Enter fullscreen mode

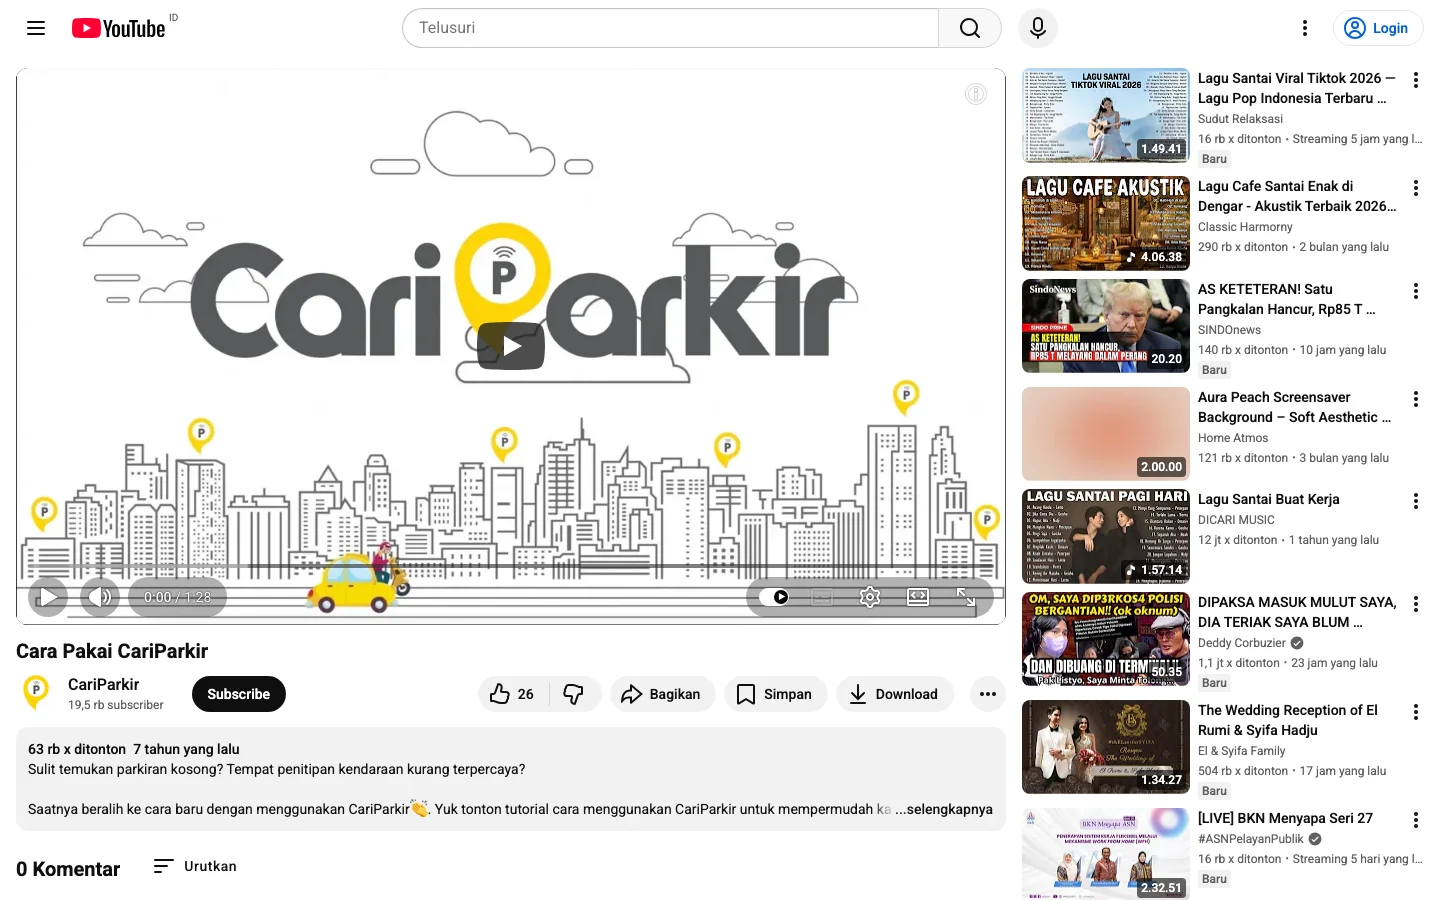pos(966,597)
